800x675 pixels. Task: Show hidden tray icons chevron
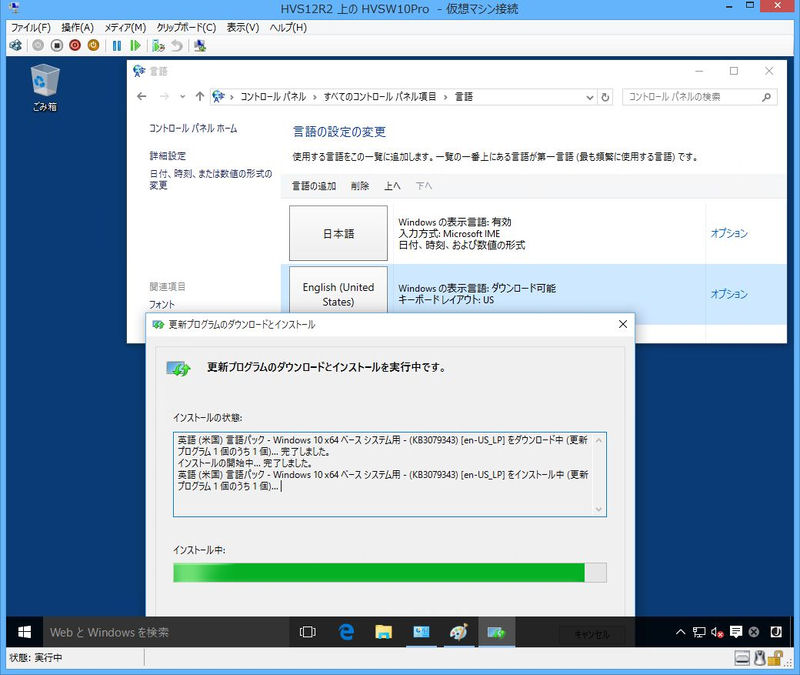pos(680,632)
